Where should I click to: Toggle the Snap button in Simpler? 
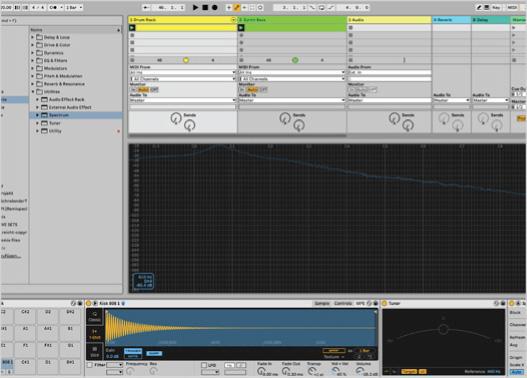[x=154, y=353]
